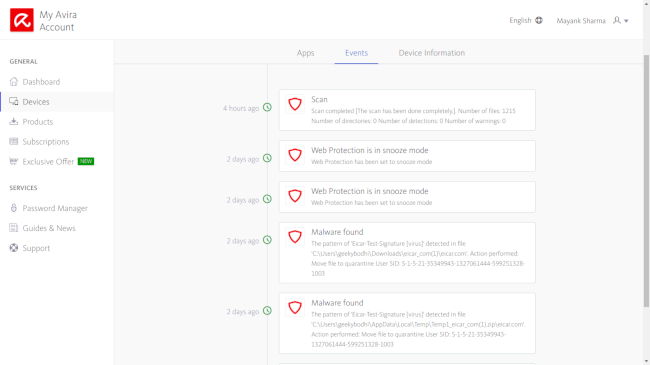The image size is (650, 365).
Task: Click the page vertical scrollbar thumb
Action: (x=646, y=180)
